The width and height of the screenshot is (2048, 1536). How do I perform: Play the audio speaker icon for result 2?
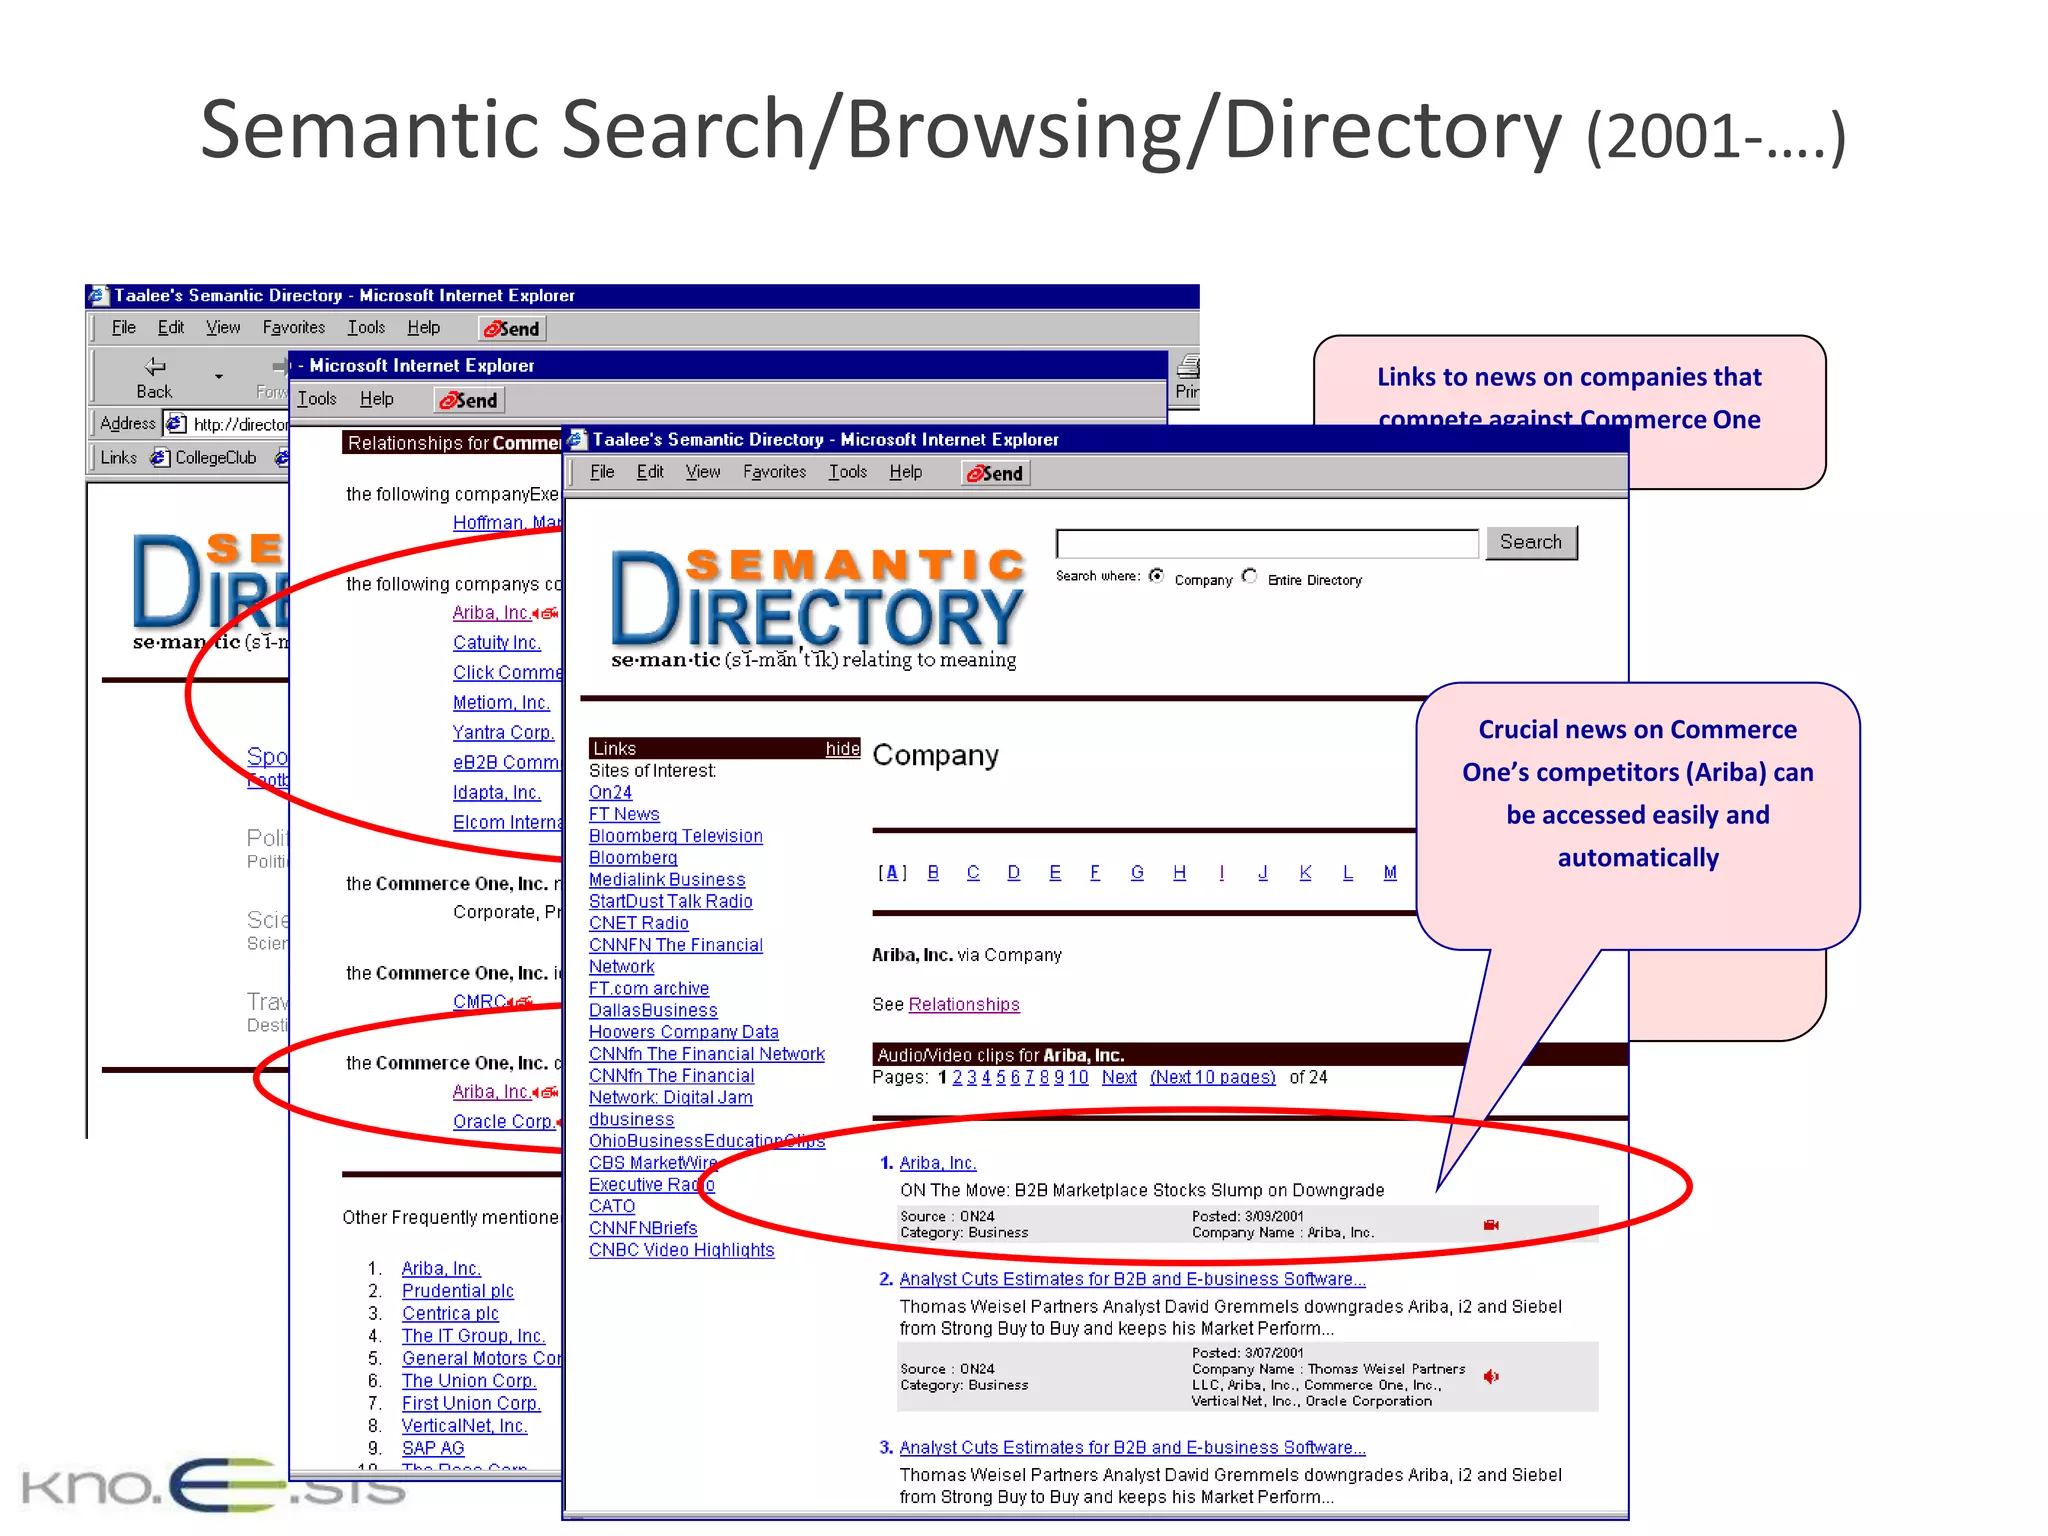pos(1491,1377)
